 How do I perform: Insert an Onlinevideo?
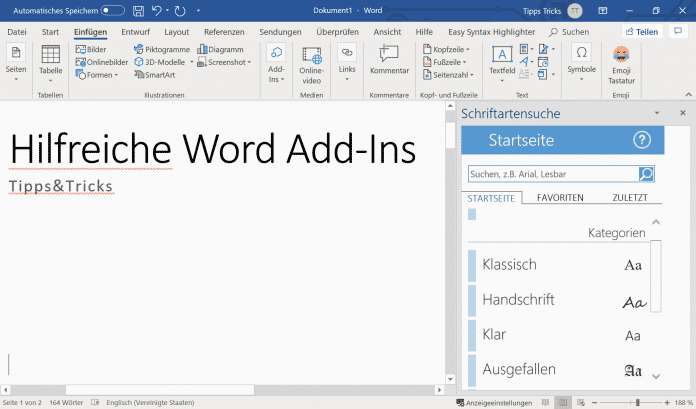click(311, 62)
